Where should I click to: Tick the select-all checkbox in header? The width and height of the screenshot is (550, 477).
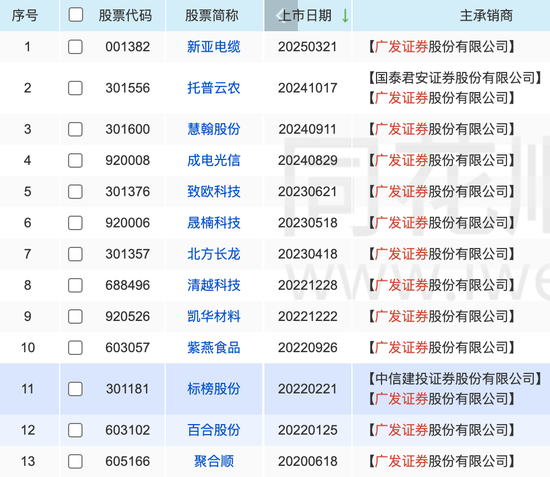click(x=76, y=15)
